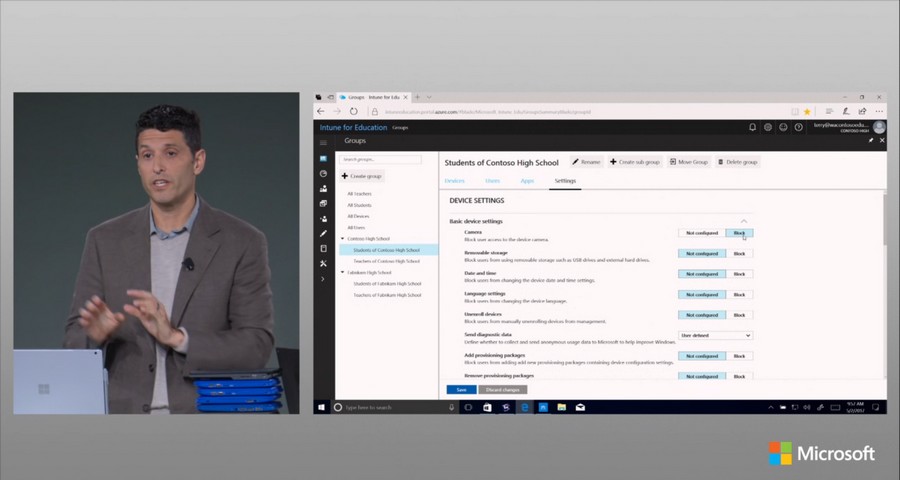Click the Search groups field
This screenshot has width=900, height=480.
click(x=380, y=159)
